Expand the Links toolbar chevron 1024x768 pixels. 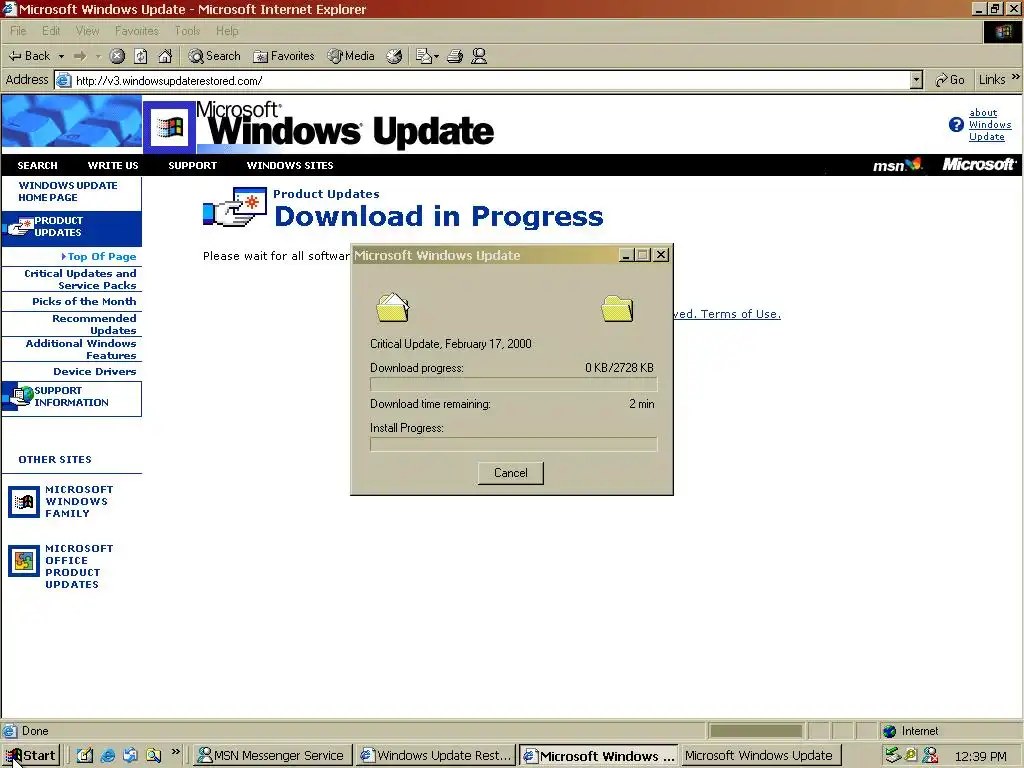(1016, 77)
